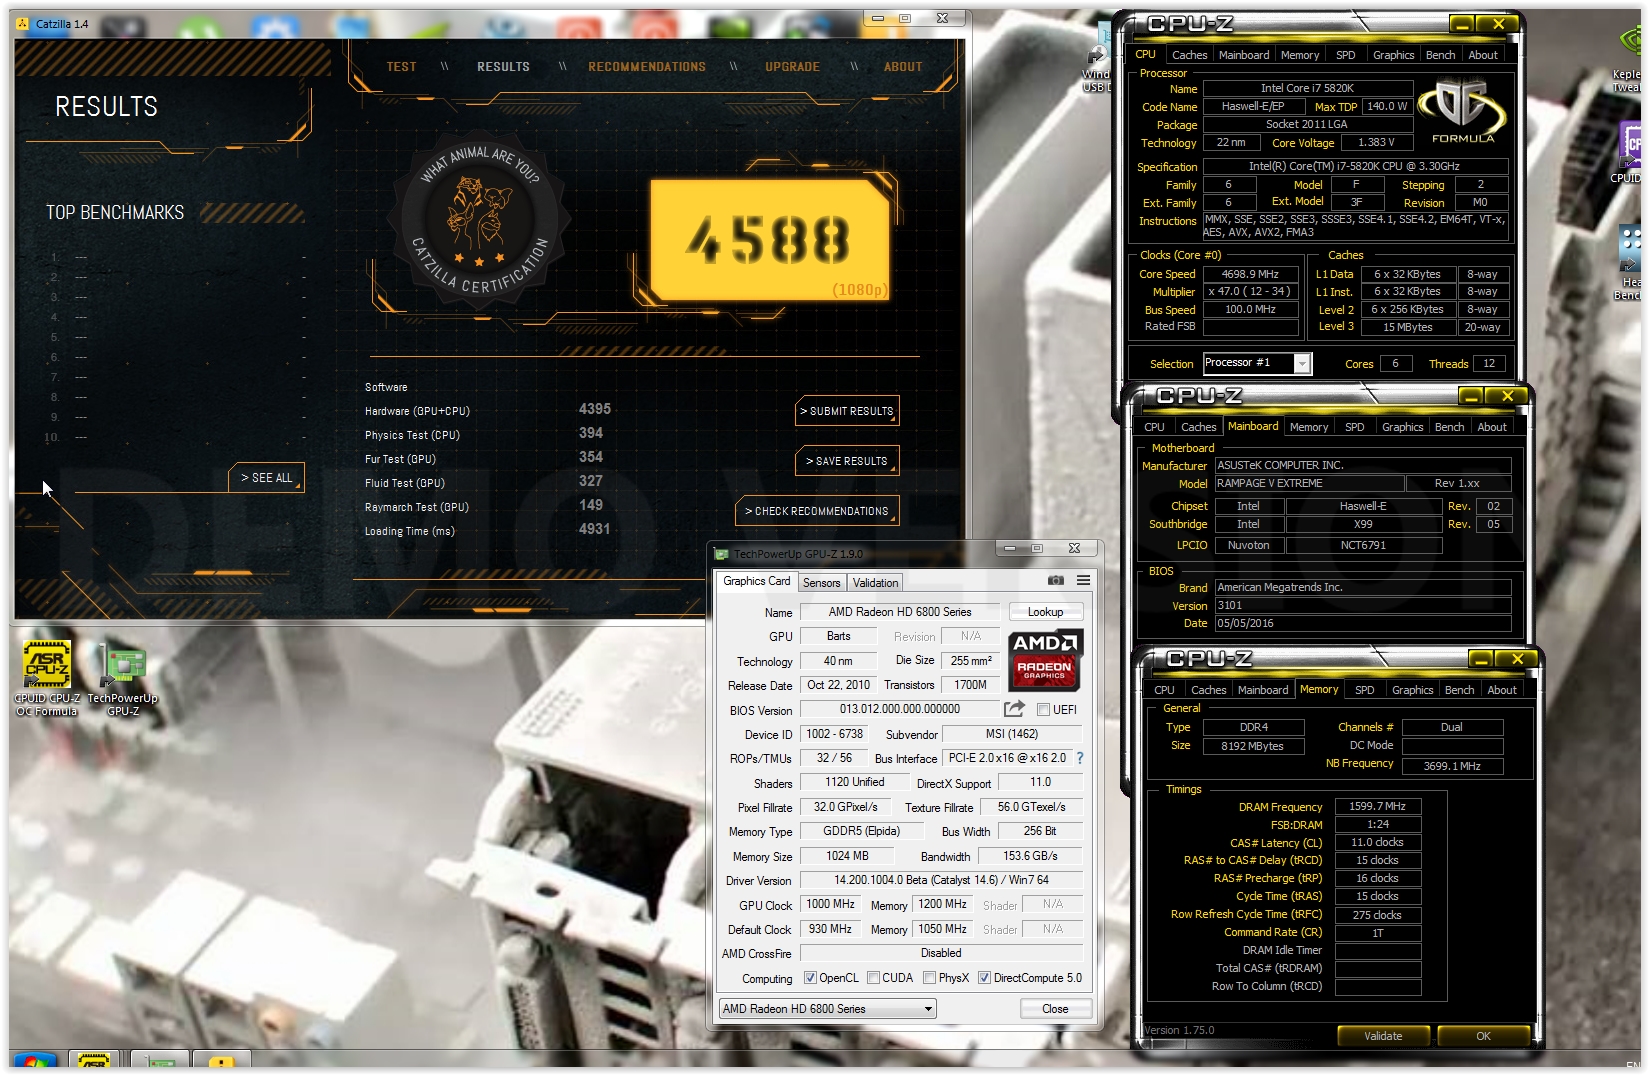The height and width of the screenshot is (1075, 1649).
Task: Switch to the Sensors tab in GPU-Z
Action: pos(822,583)
